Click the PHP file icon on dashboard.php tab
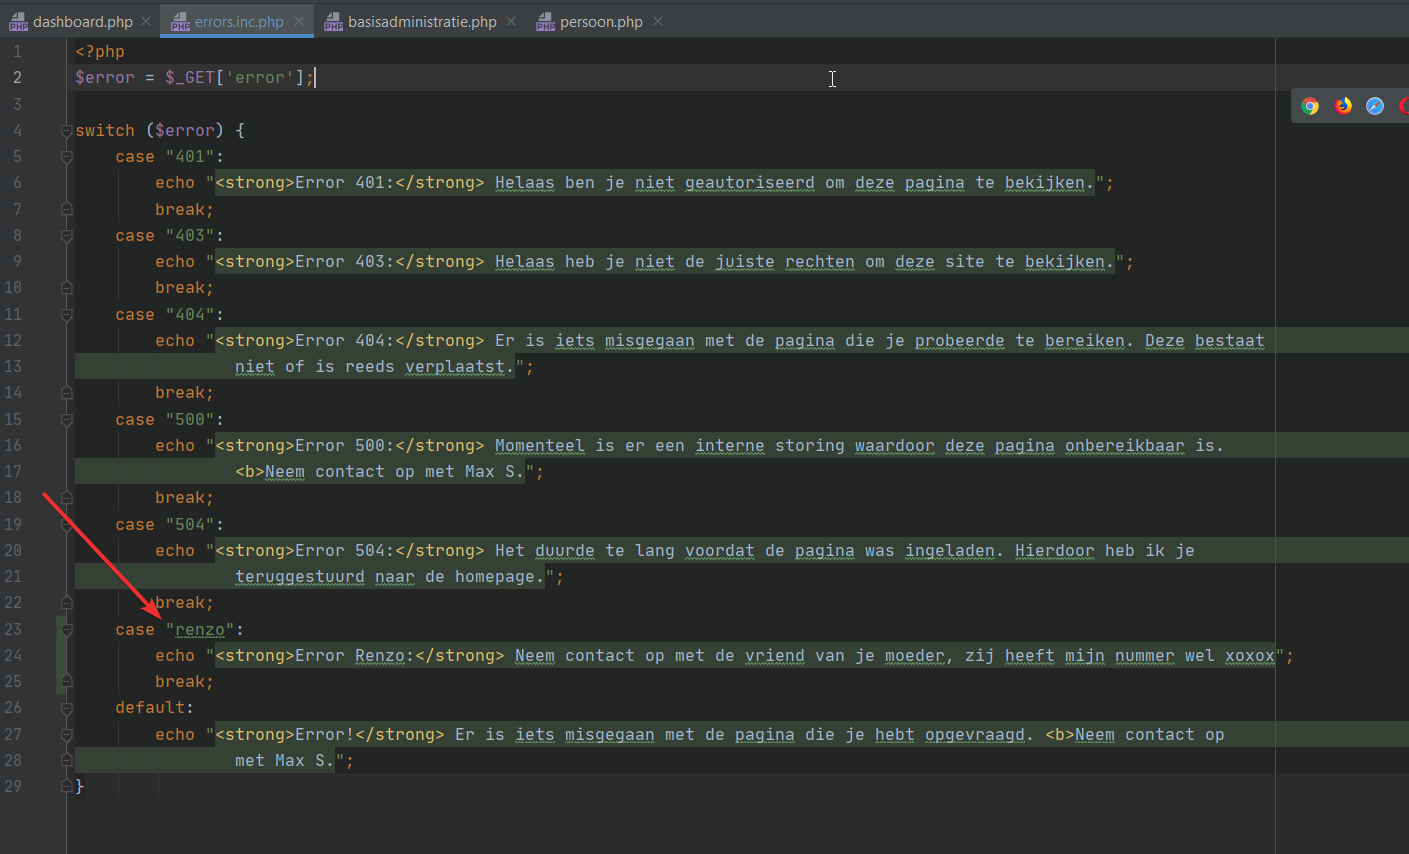This screenshot has width=1409, height=854. click(x=18, y=22)
